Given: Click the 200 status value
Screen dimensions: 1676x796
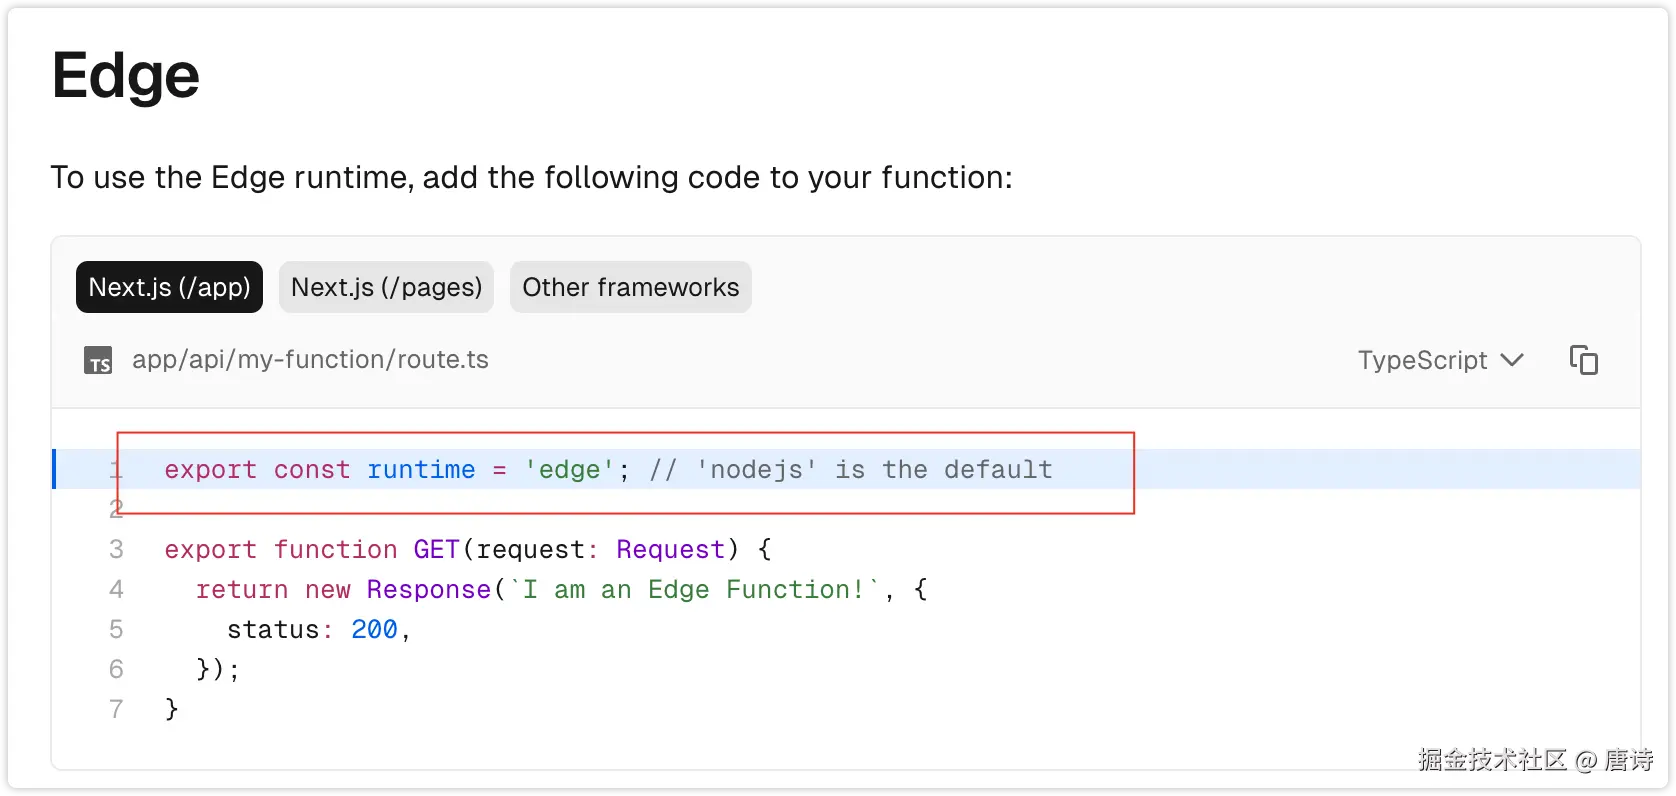Looking at the screenshot, I should point(374,630).
